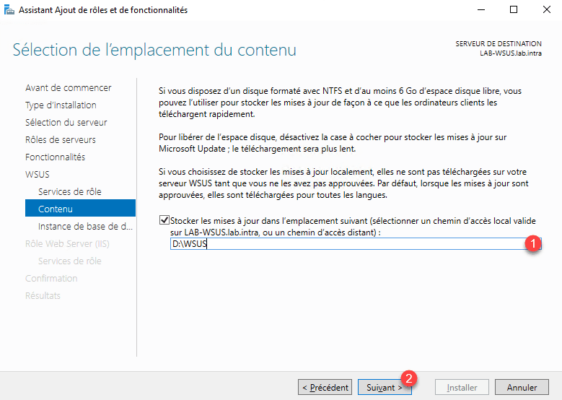Go to Fonctionnalités step
This screenshot has width=562, height=400.
tap(55, 157)
